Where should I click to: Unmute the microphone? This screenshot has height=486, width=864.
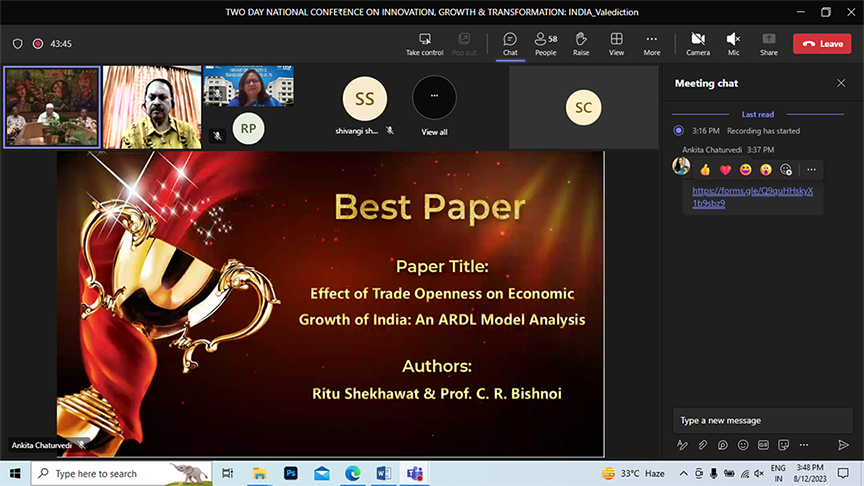tap(733, 43)
